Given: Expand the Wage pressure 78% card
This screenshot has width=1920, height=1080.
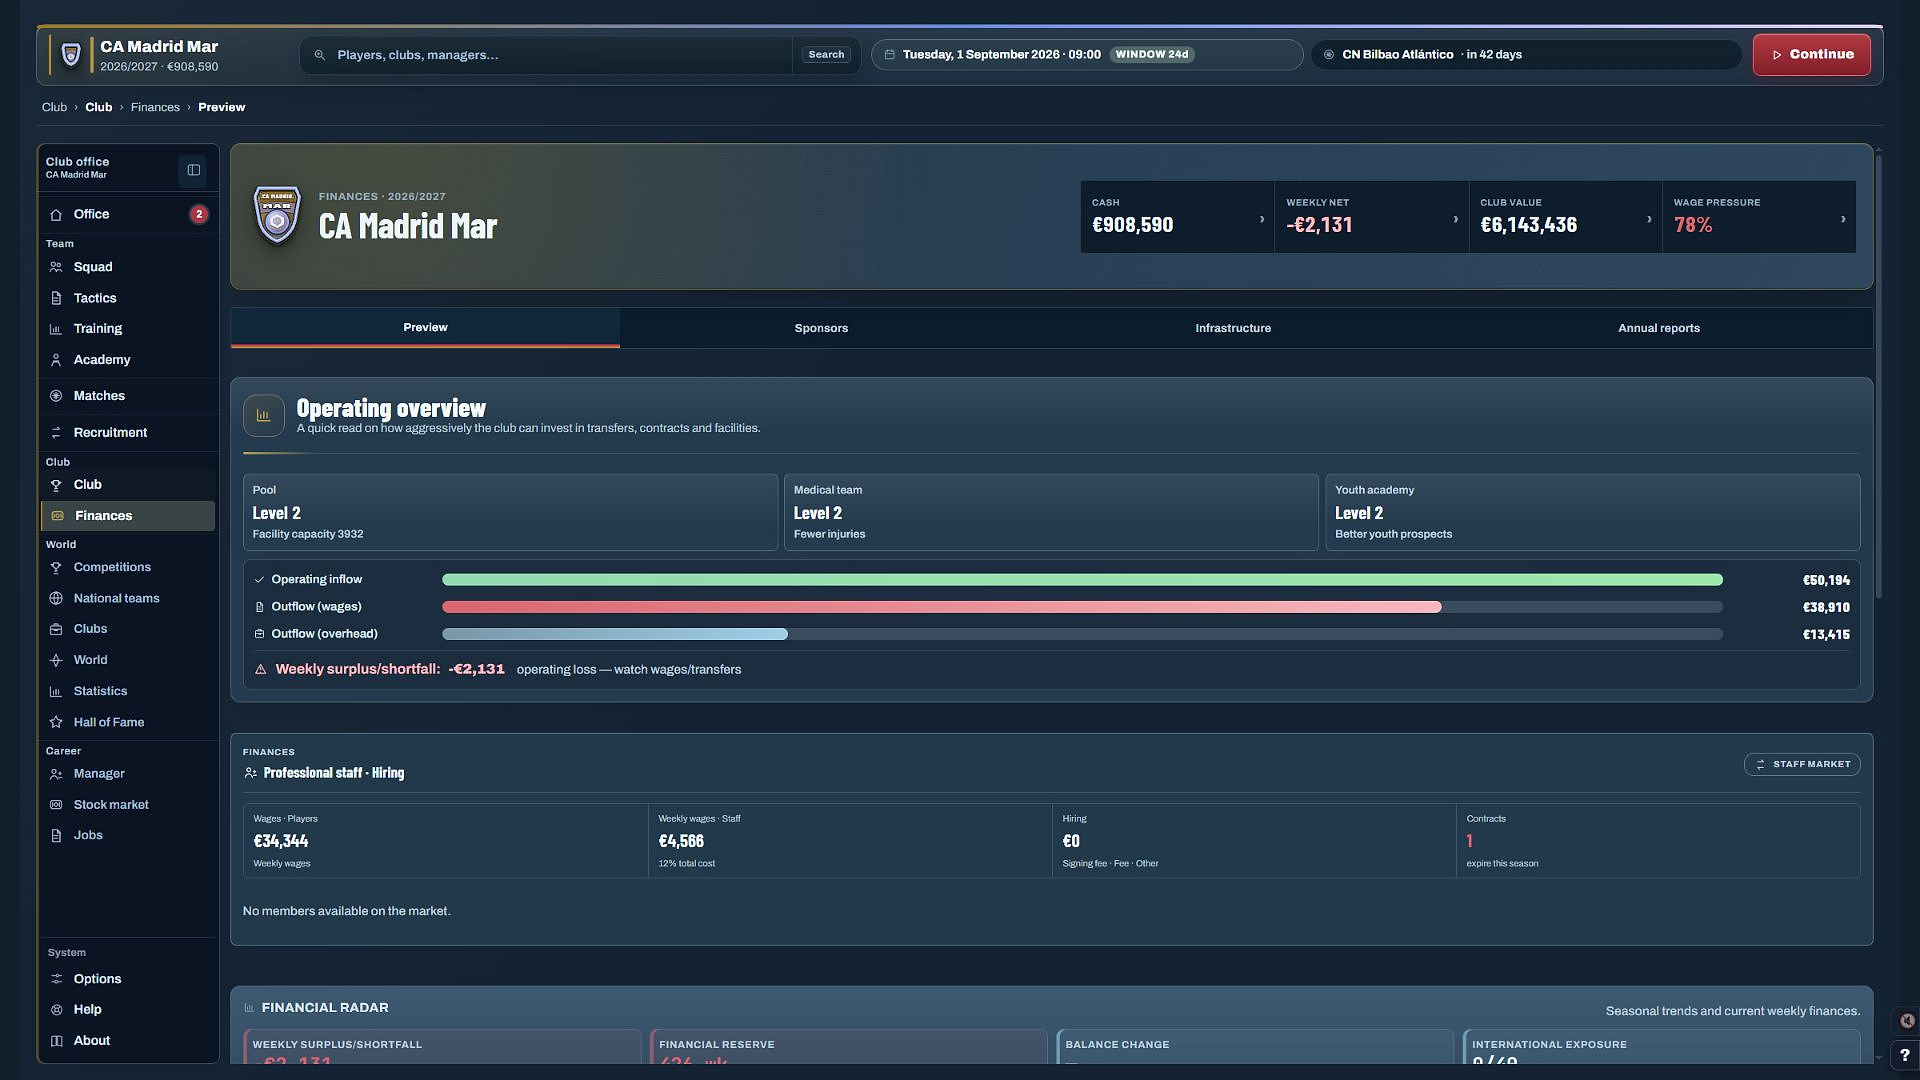Looking at the screenshot, I should coord(1759,217).
